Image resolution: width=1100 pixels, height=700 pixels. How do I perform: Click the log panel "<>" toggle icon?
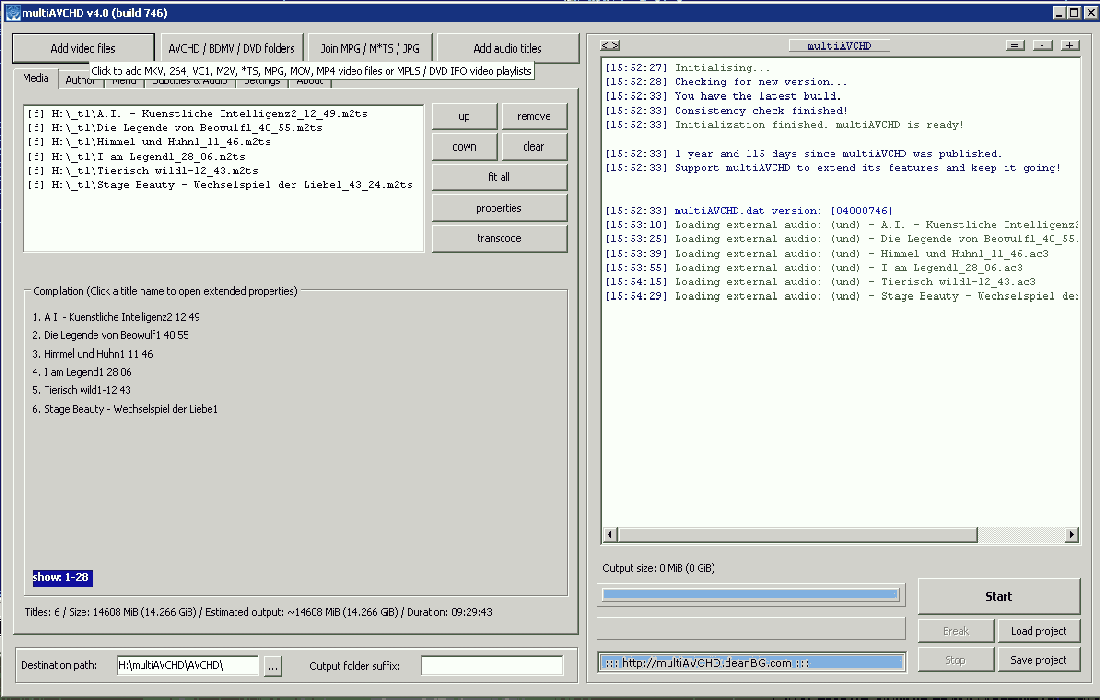click(610, 46)
